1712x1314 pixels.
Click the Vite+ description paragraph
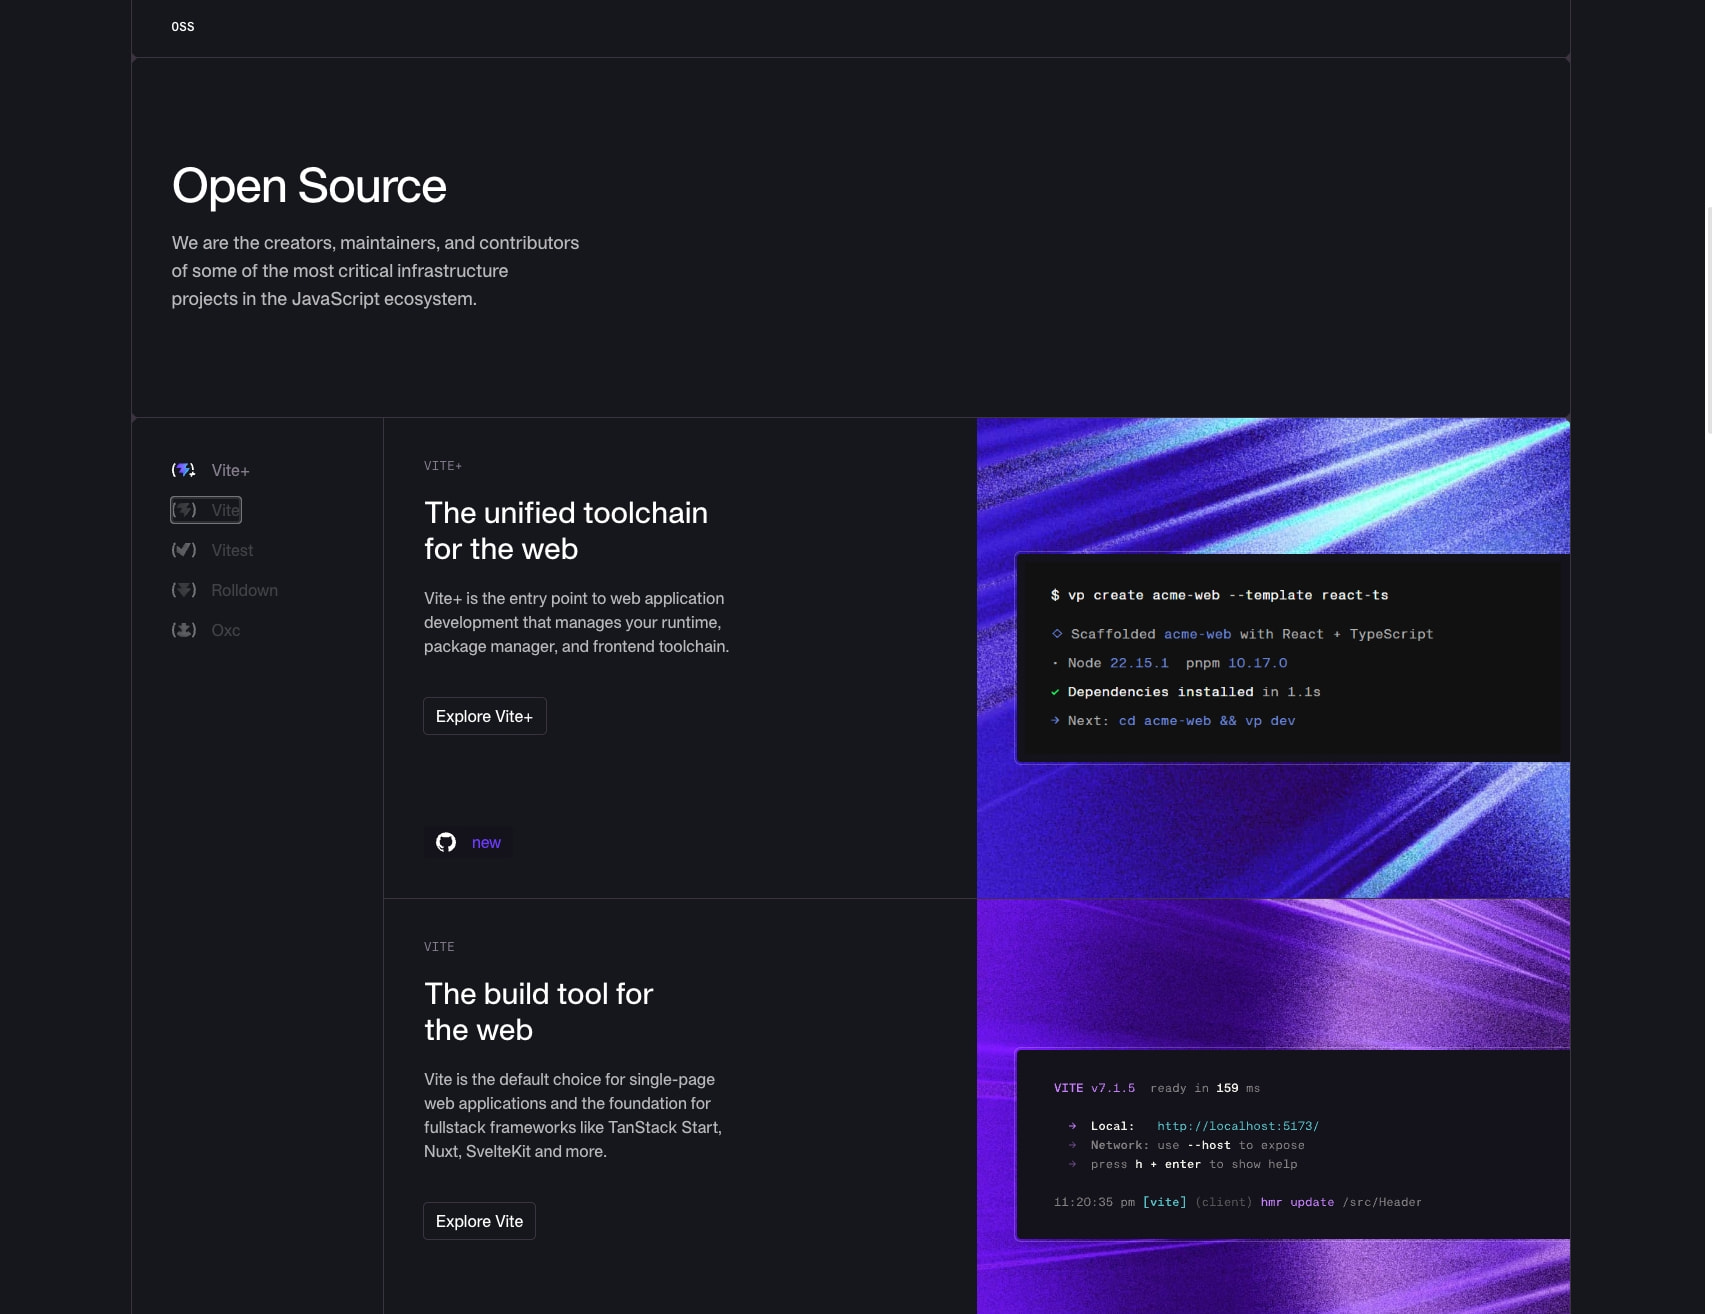pos(576,622)
